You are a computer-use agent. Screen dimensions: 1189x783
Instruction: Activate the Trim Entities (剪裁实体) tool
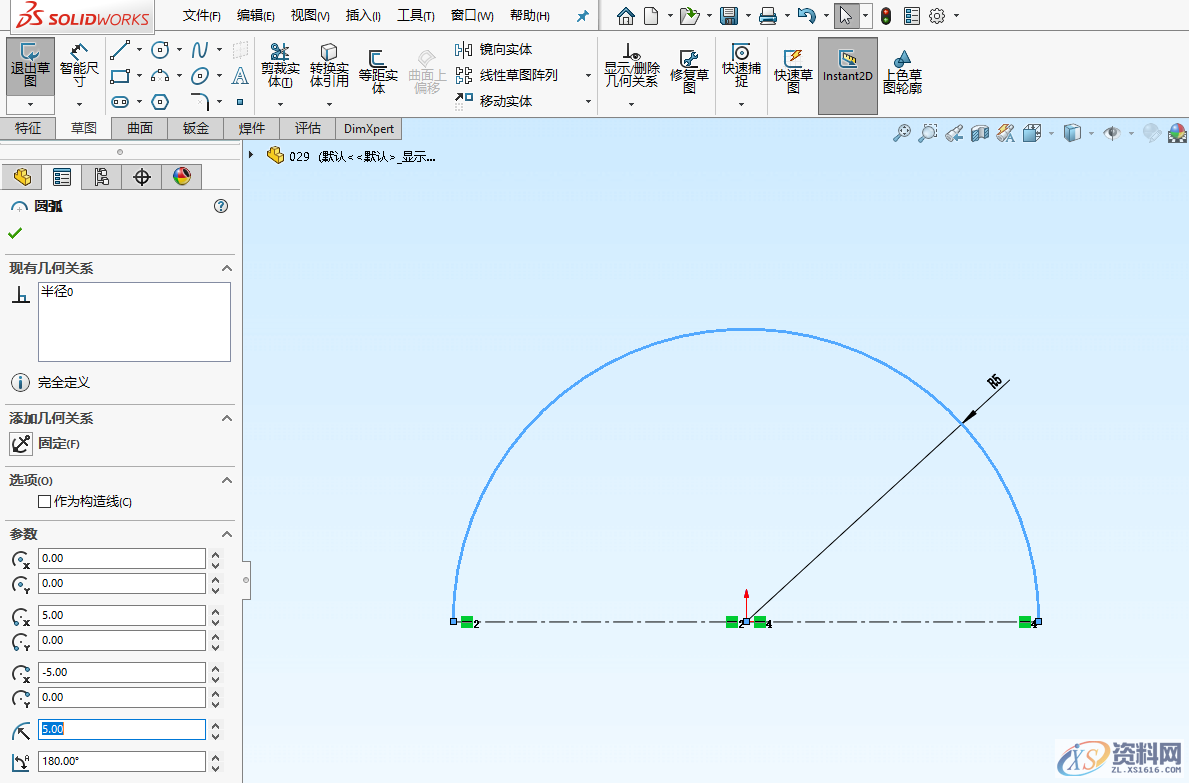pyautogui.click(x=280, y=66)
